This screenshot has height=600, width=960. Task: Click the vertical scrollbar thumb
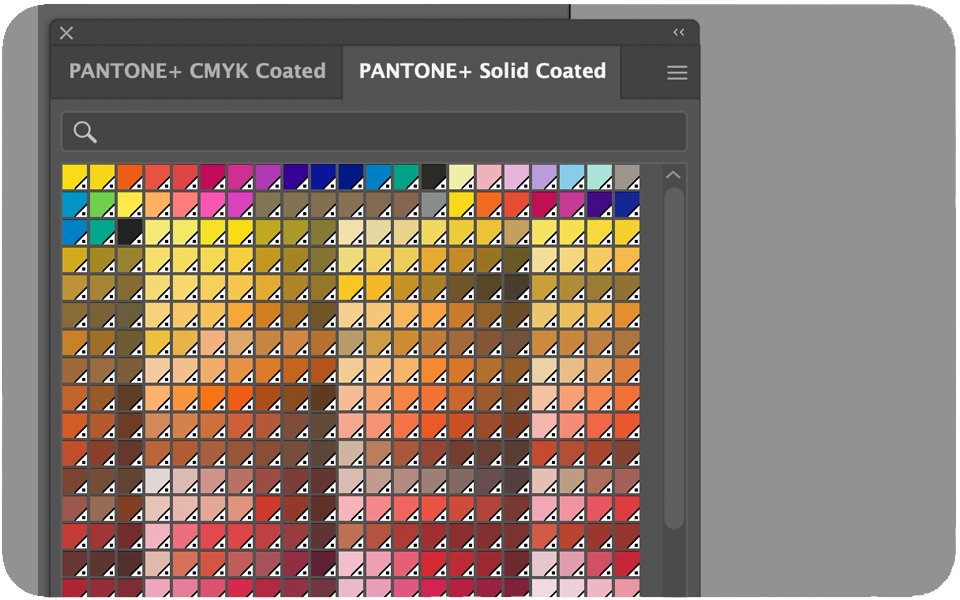coord(673,359)
